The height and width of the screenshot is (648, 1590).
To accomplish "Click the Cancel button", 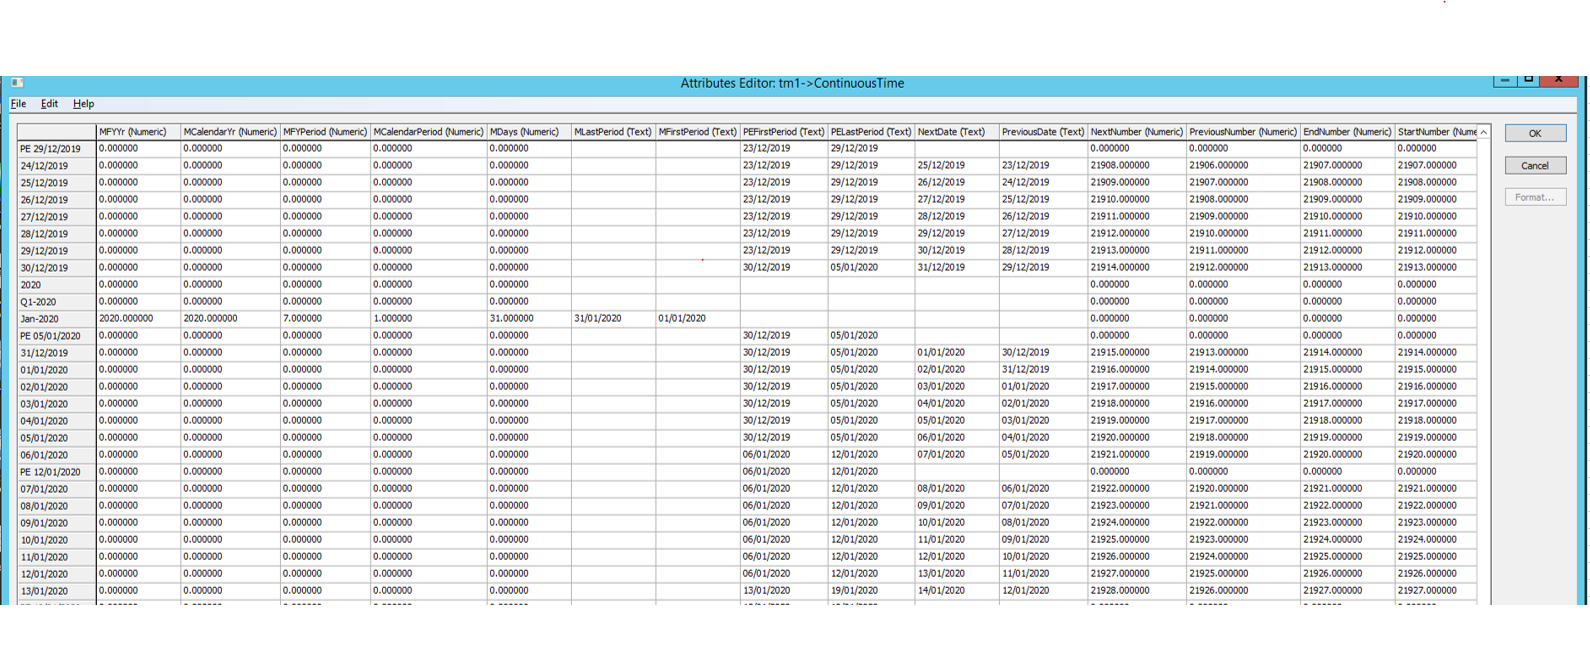I will [1535, 165].
